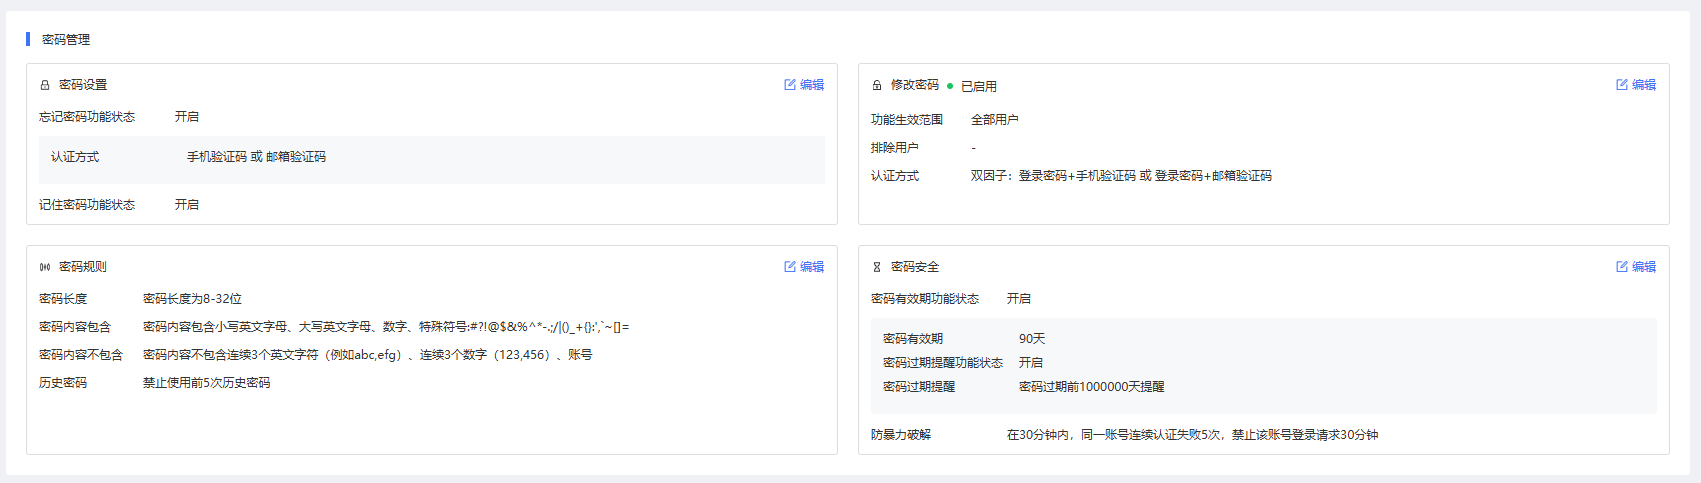
Task: Open 编辑 link text for 密码安全
Action: pyautogui.click(x=1644, y=267)
